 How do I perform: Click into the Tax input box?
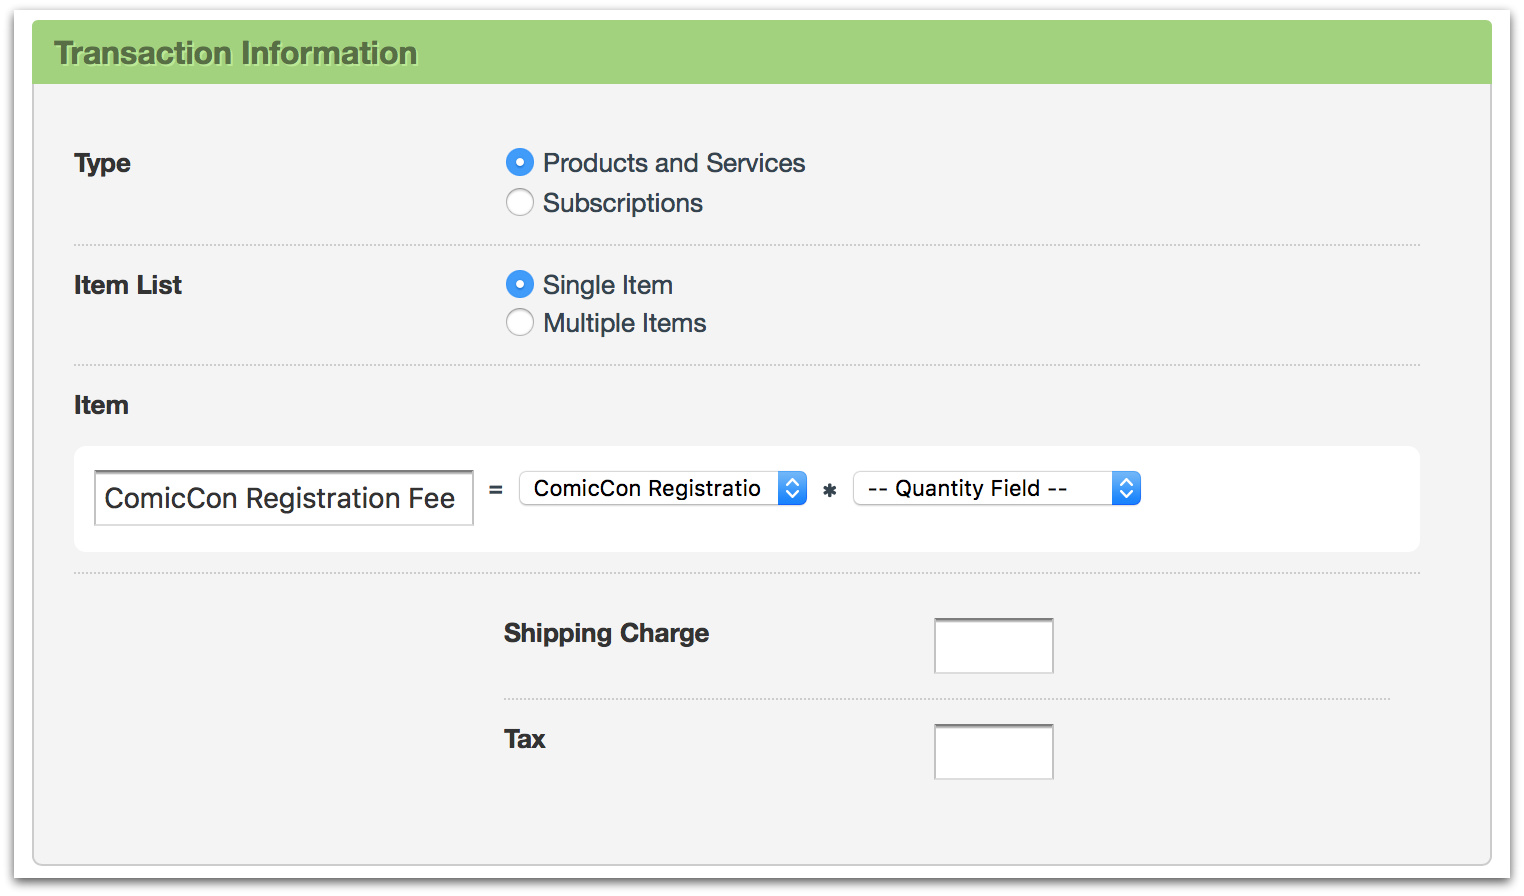point(993,752)
